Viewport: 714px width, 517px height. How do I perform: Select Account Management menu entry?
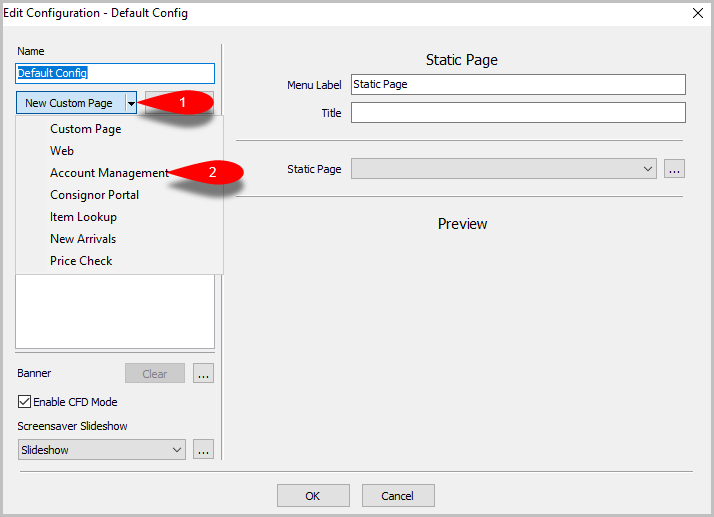click(x=119, y=173)
